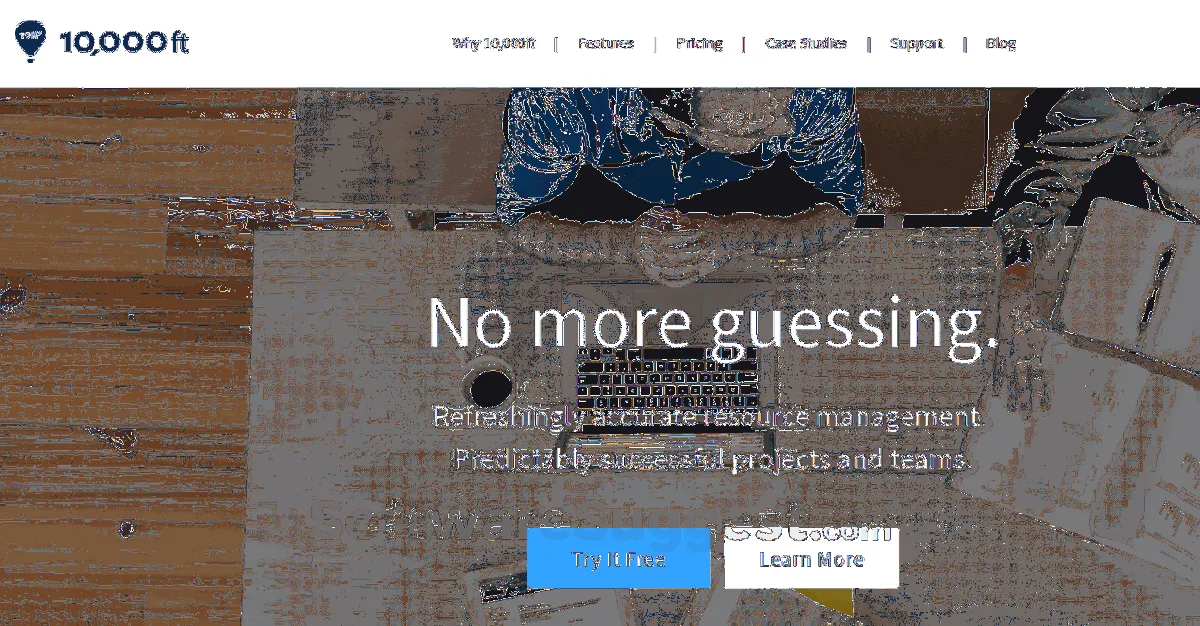Click the 10,000ft wordmark in the header
Image resolution: width=1200 pixels, height=626 pixels.
(124, 42)
